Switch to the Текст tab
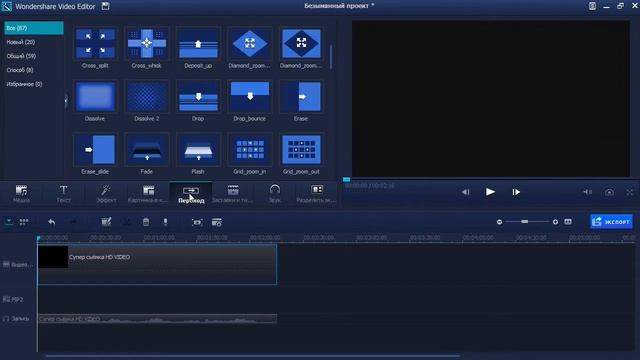640x360 pixels. click(x=64, y=193)
